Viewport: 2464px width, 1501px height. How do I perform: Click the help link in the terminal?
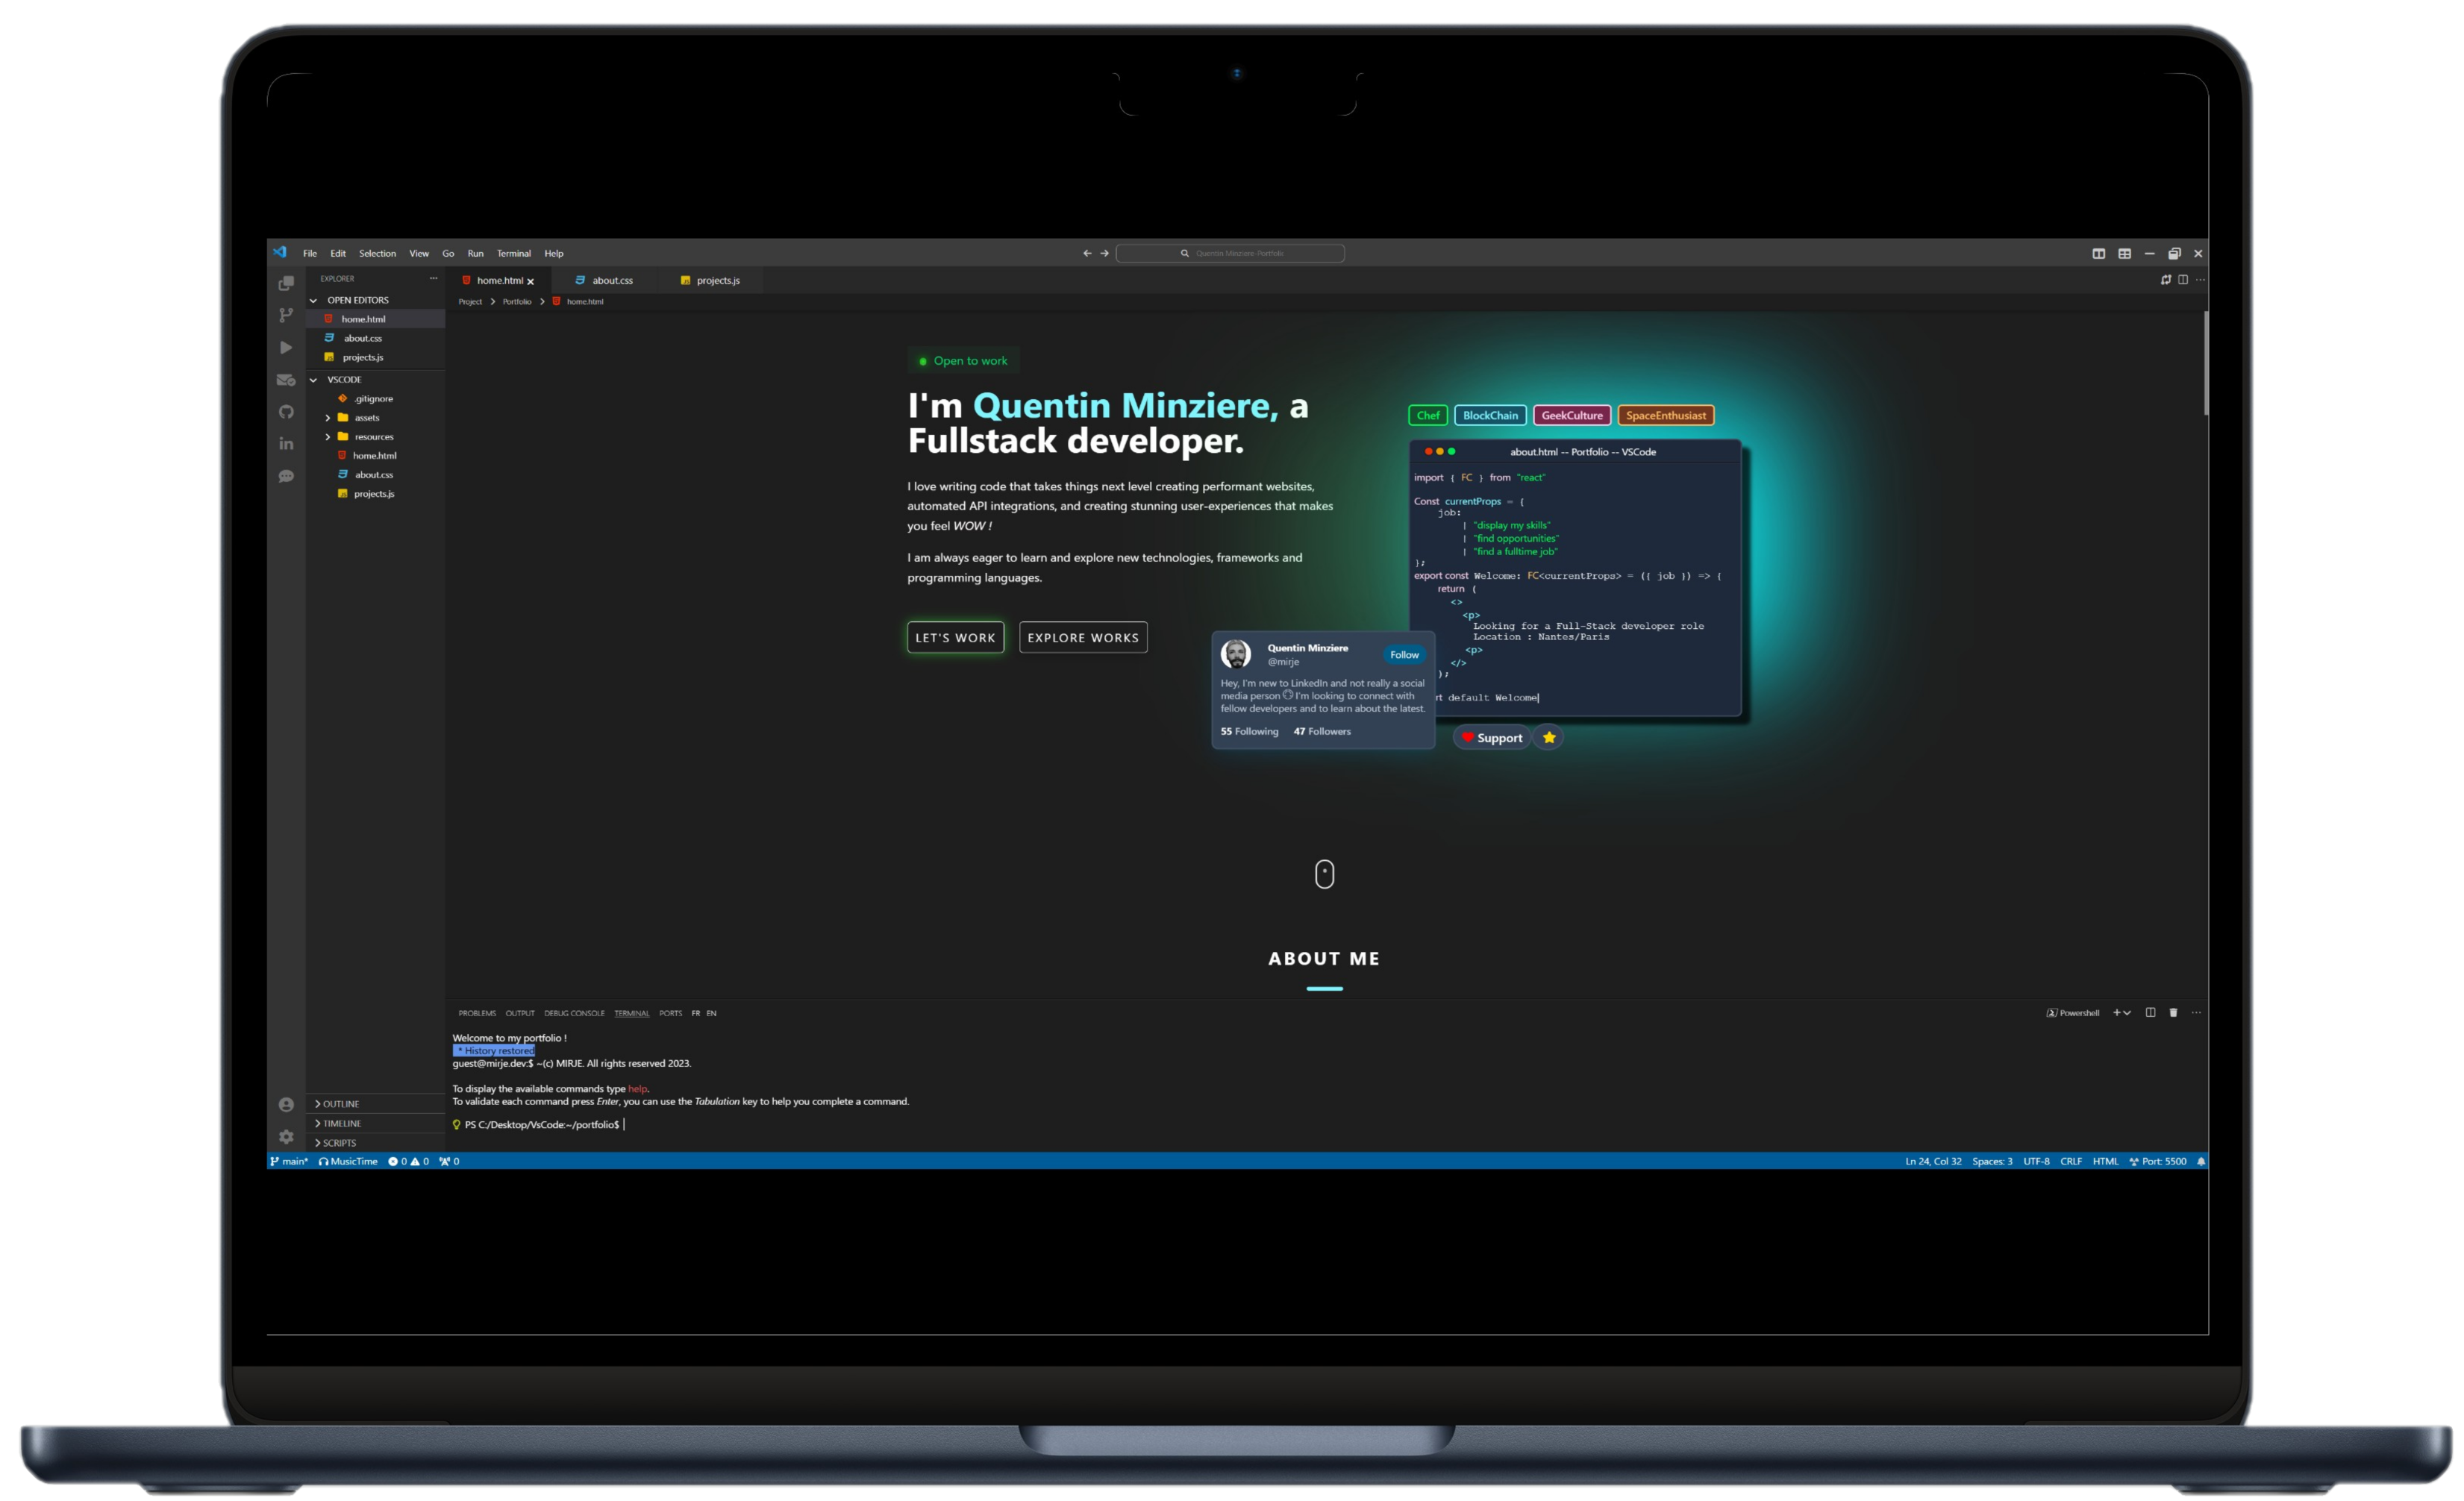639,1089
